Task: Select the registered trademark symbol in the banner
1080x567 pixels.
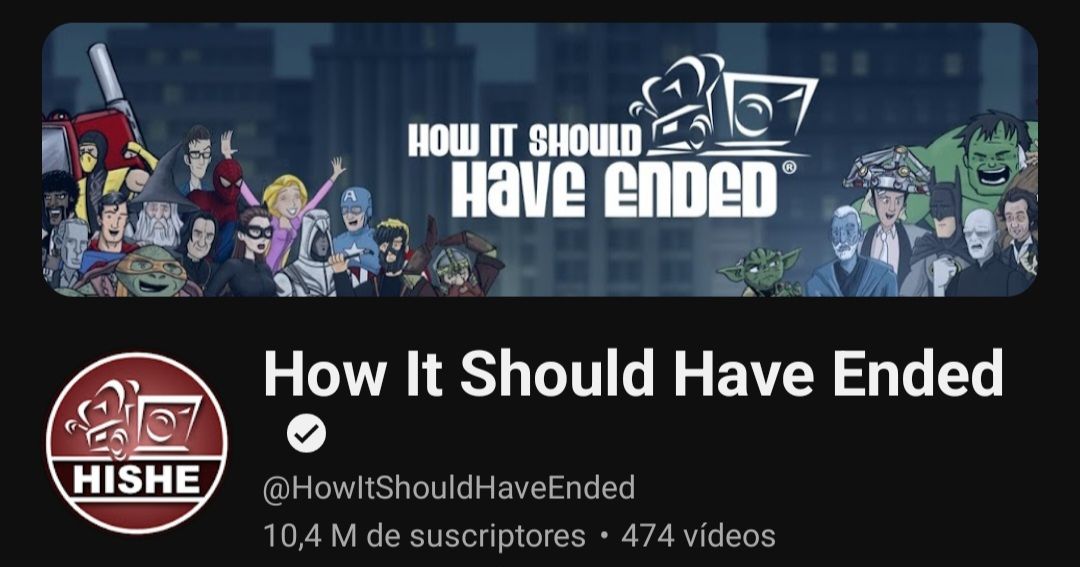Action: (x=789, y=167)
